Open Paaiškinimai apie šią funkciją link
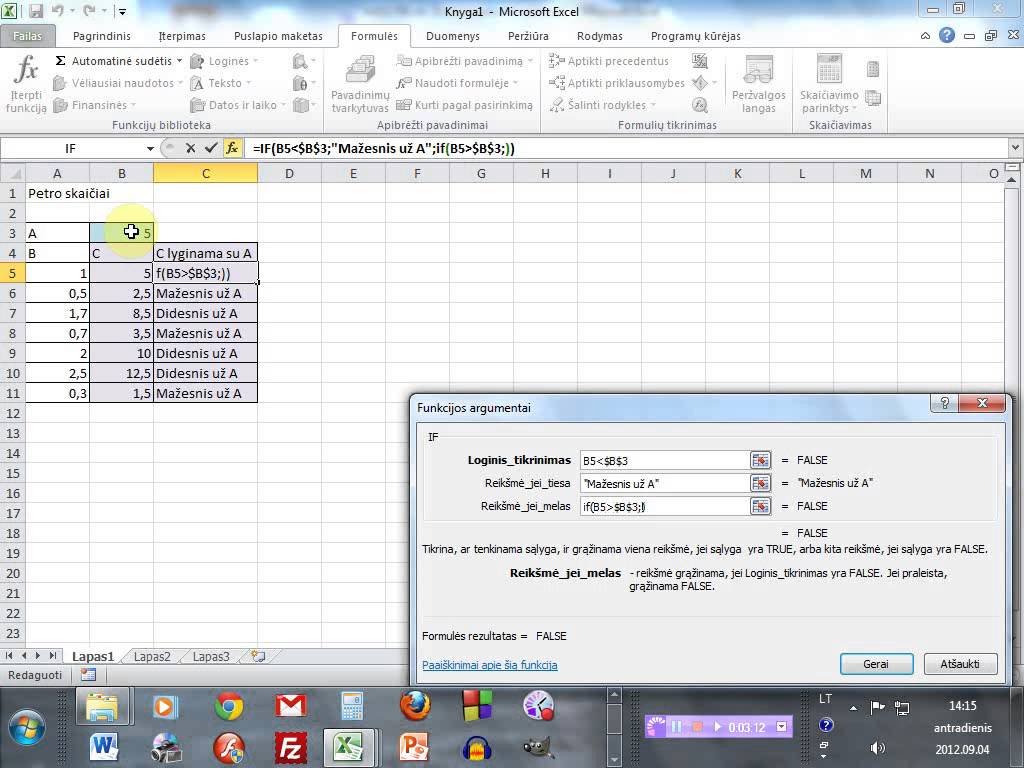 point(490,665)
